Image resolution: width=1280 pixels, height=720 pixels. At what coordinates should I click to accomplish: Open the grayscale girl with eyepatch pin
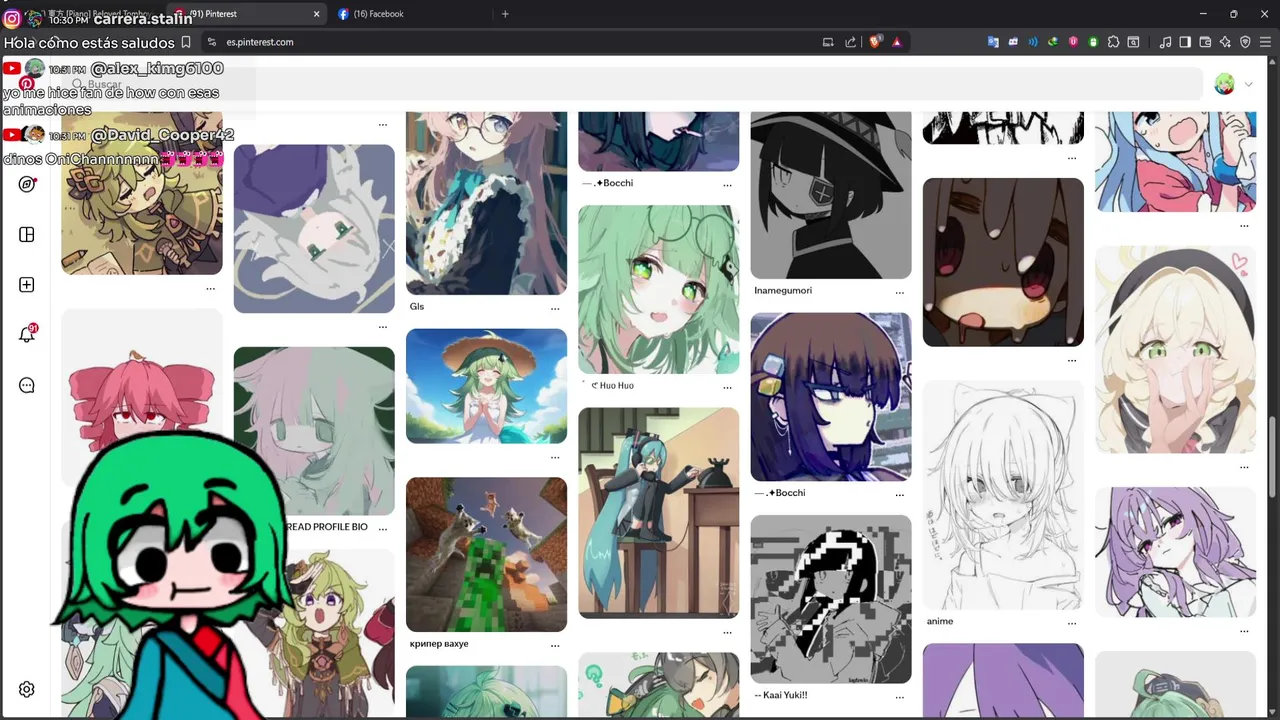click(831, 195)
